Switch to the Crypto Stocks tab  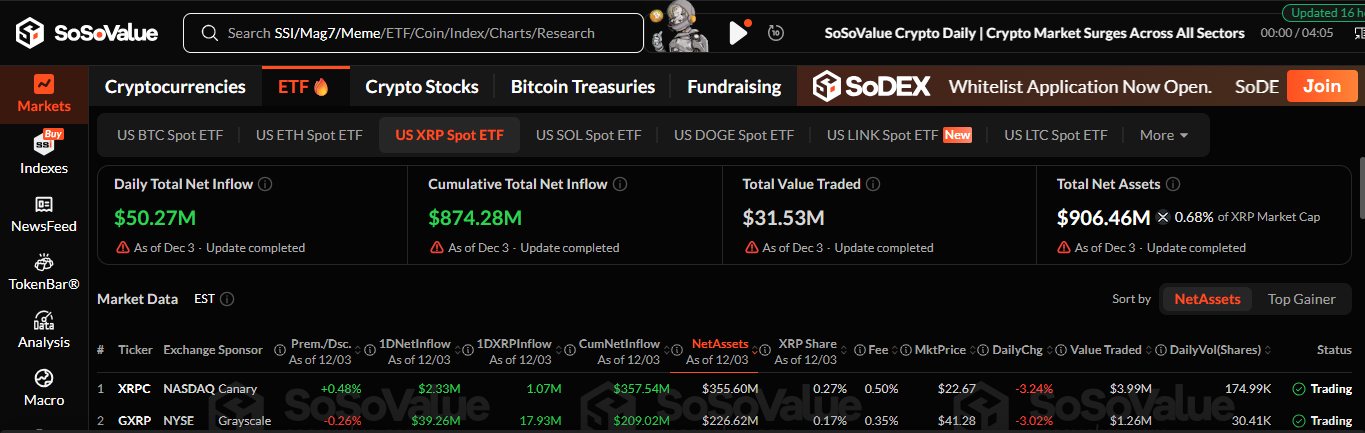421,87
